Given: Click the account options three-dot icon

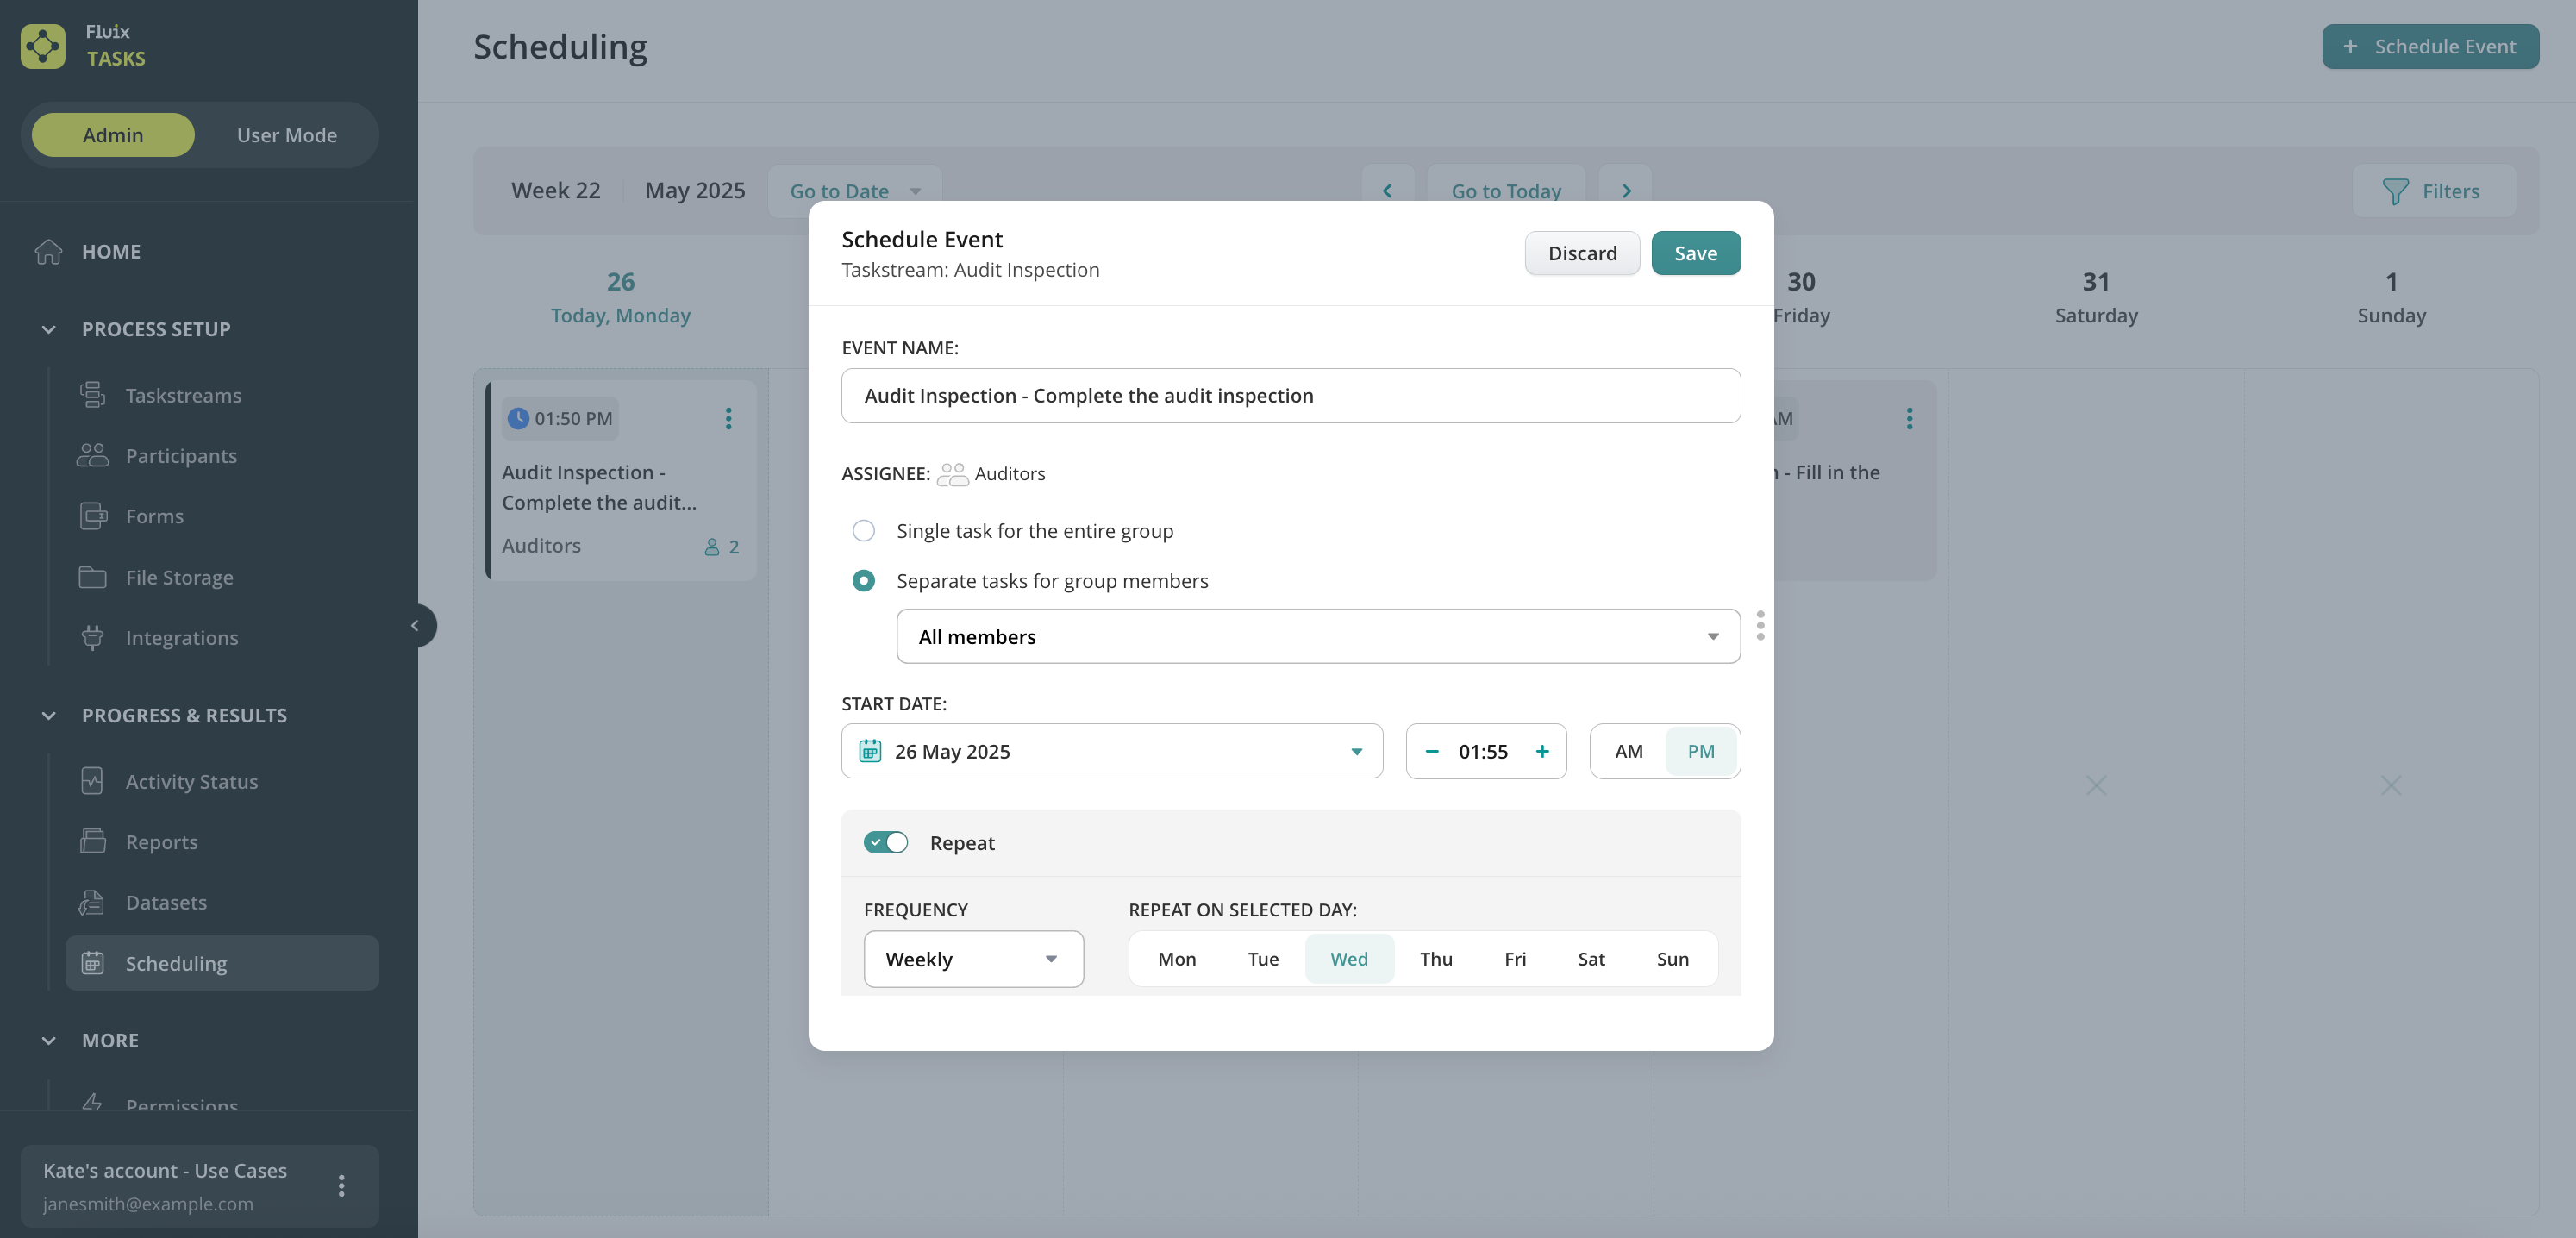Looking at the screenshot, I should (x=341, y=1185).
